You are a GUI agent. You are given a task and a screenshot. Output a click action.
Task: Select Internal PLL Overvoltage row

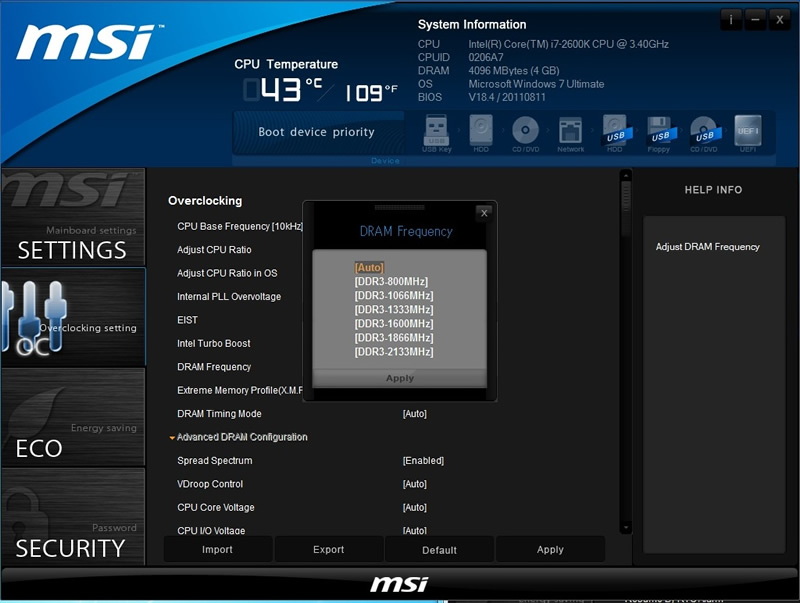coord(229,296)
